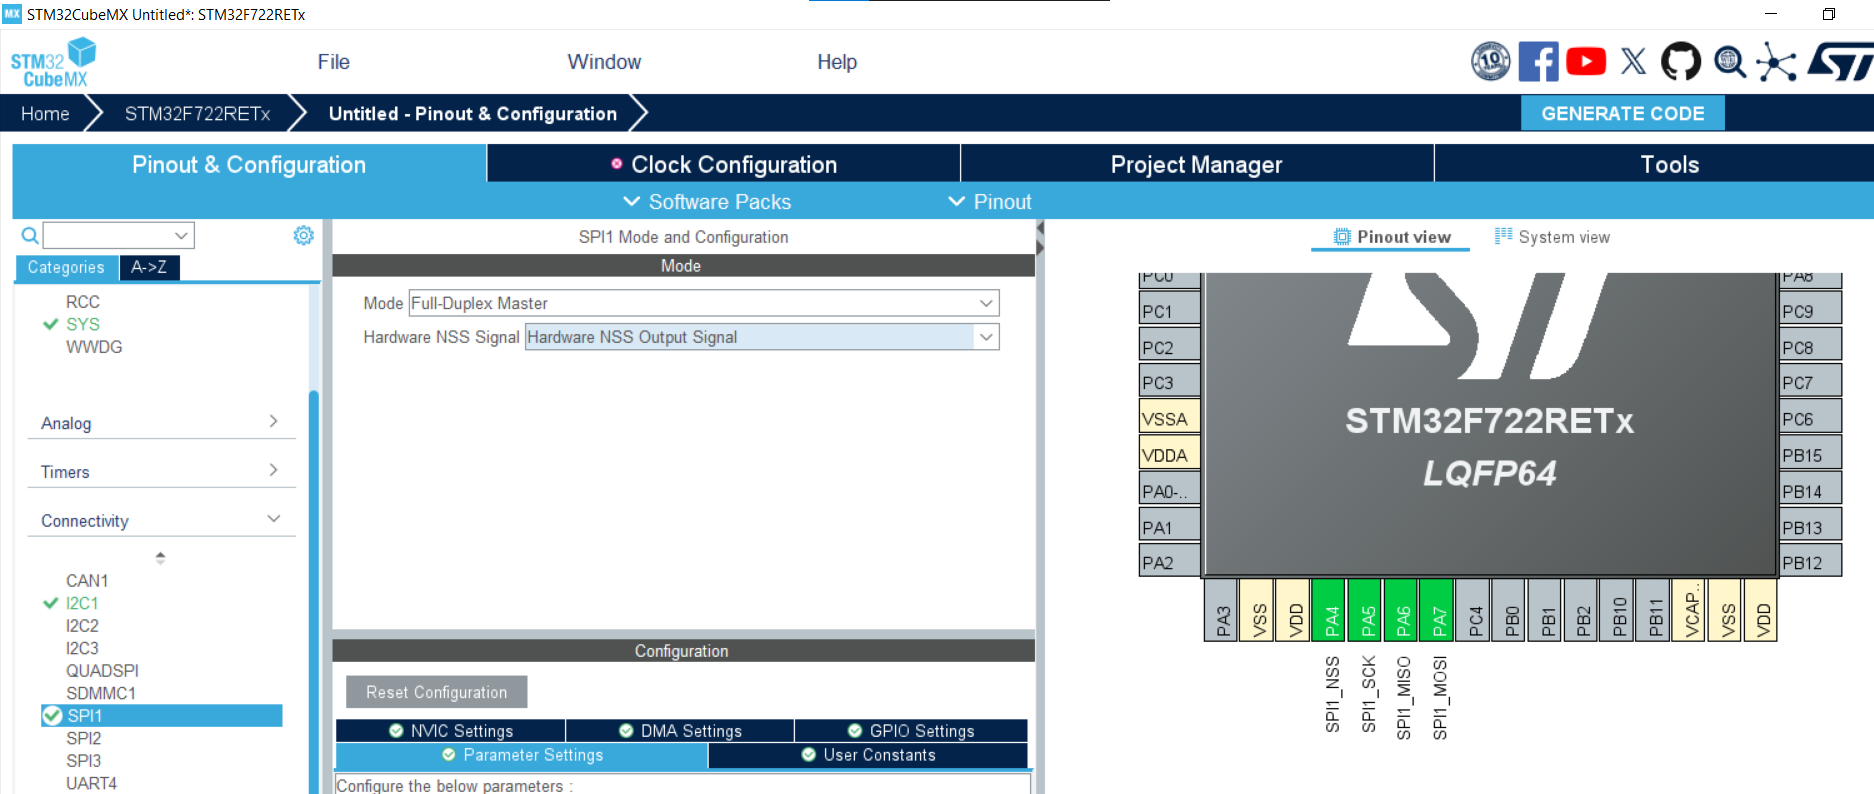Image resolution: width=1874 pixels, height=794 pixels.
Task: Click the globe search icon in the header
Action: 1729,62
